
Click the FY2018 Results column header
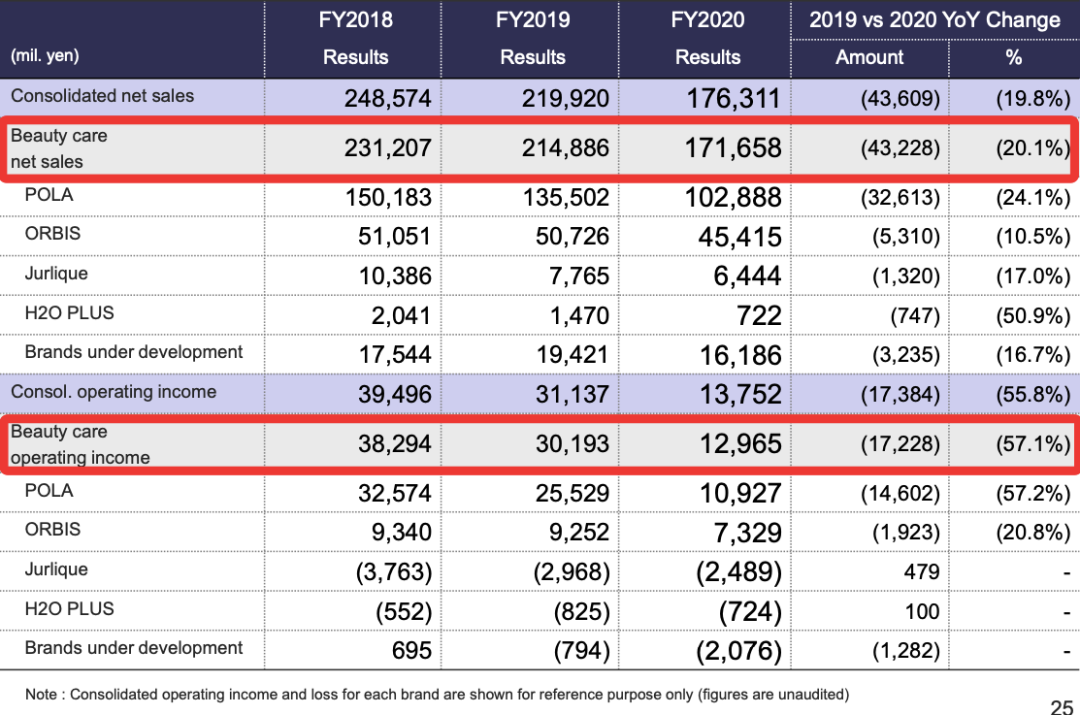[x=355, y=38]
